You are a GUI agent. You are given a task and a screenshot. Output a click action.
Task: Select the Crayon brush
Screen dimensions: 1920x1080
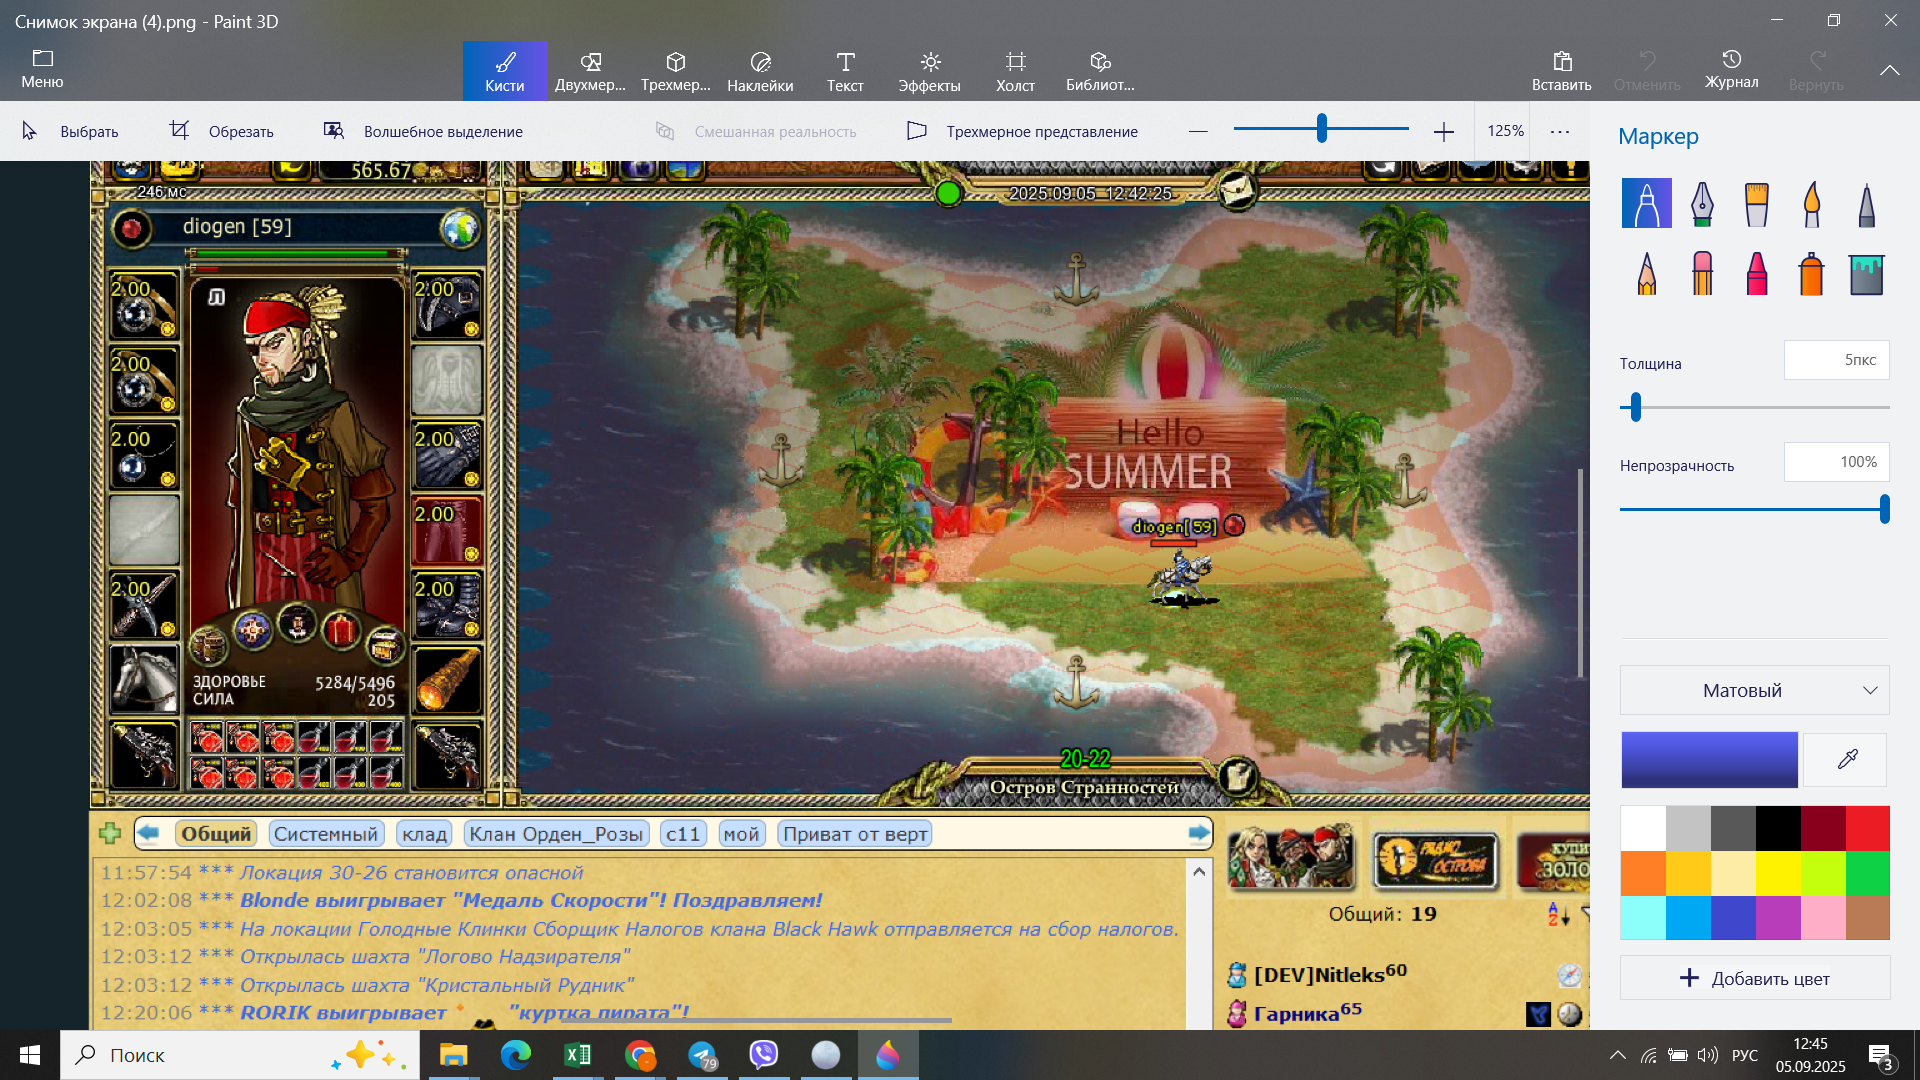[x=1756, y=273]
